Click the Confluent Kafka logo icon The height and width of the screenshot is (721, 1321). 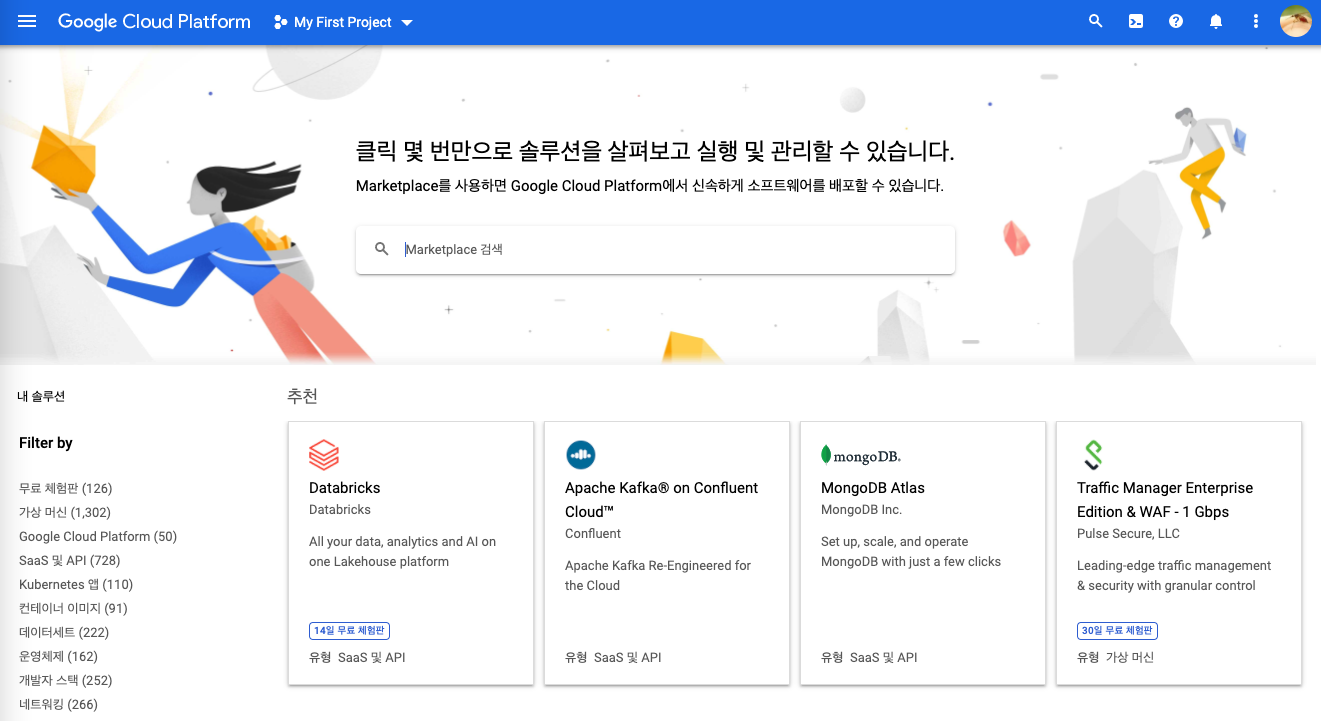[x=580, y=455]
